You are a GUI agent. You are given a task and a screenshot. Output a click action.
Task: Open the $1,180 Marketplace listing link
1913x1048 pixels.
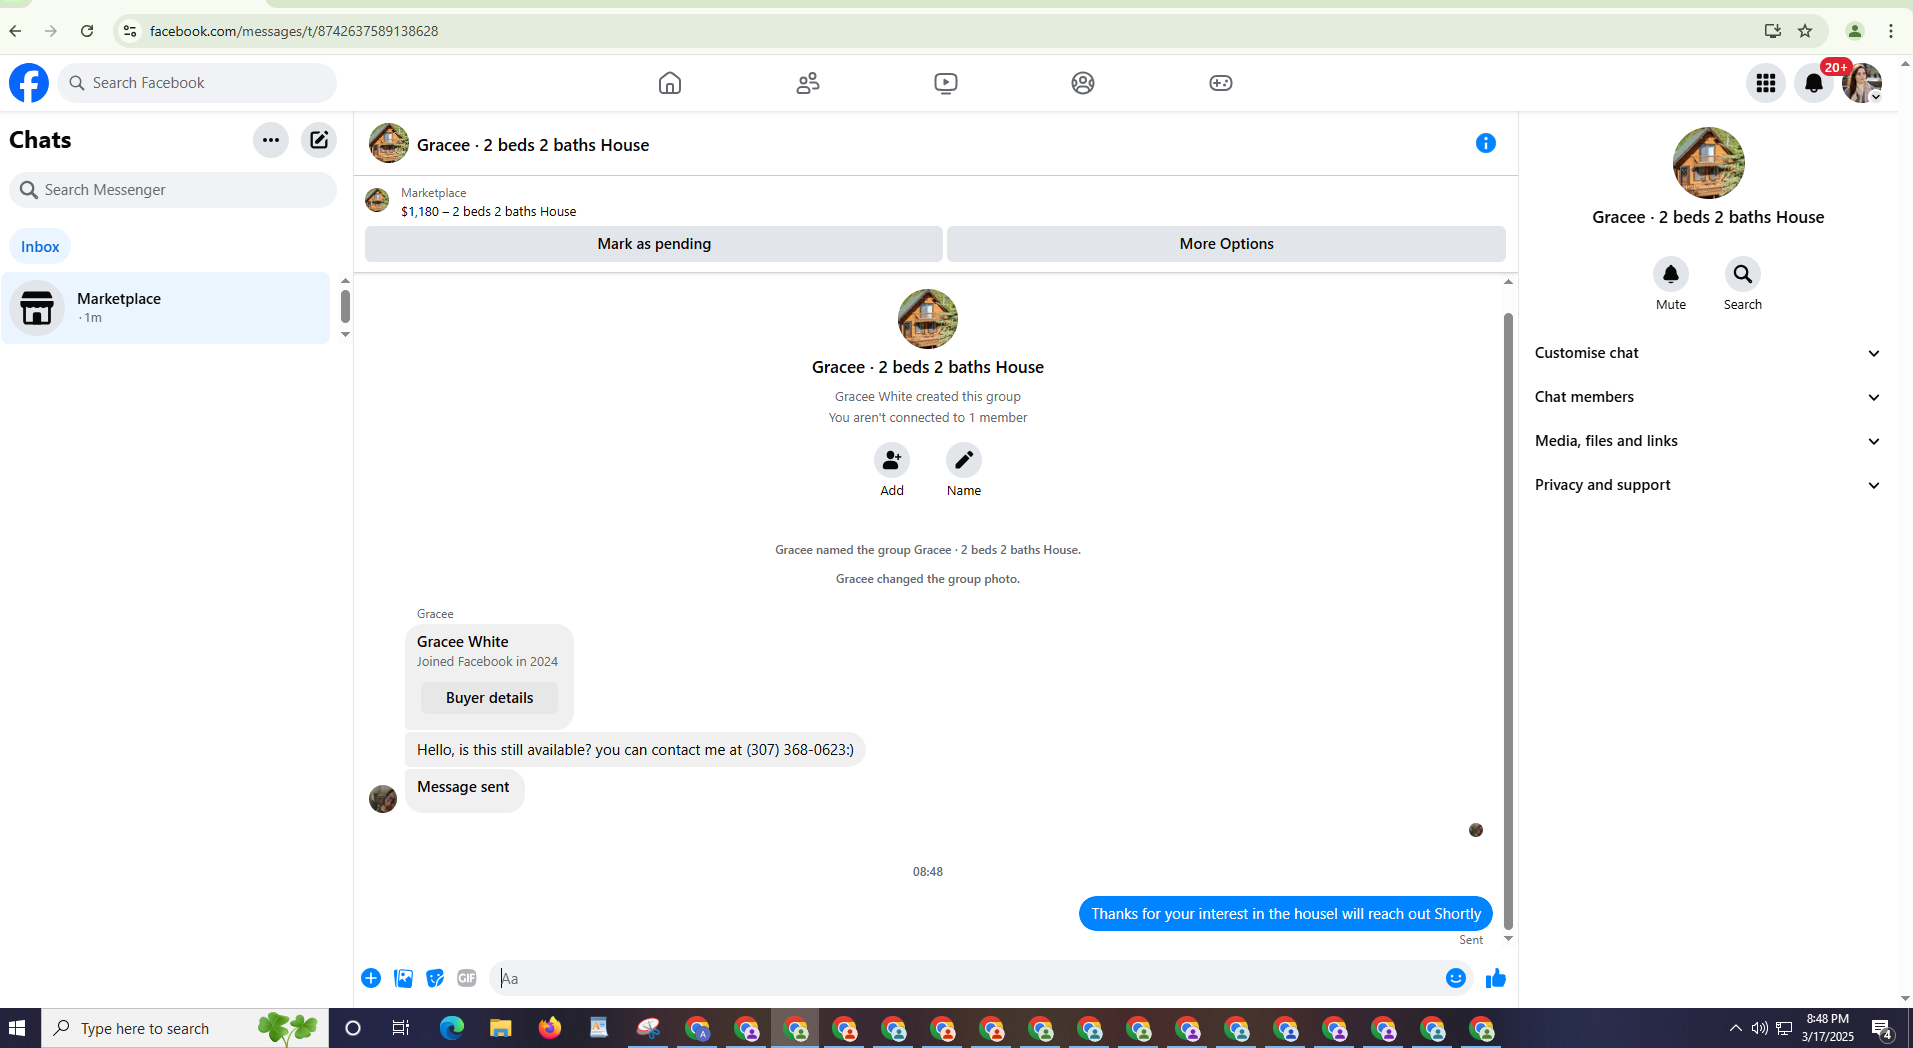click(x=488, y=211)
